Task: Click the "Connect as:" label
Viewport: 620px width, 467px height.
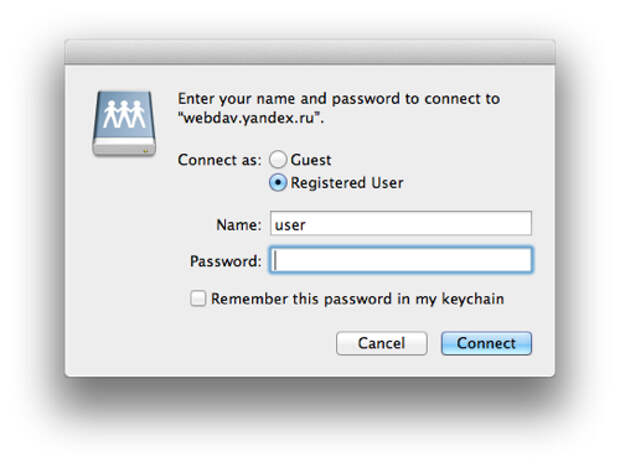Action: click(x=219, y=160)
